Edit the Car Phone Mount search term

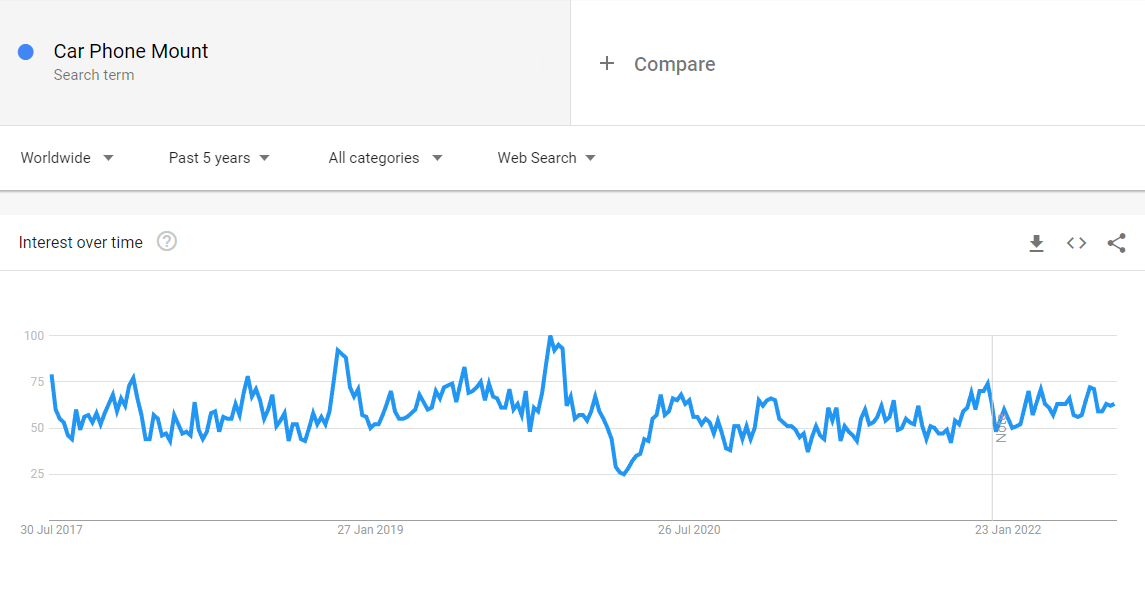point(131,51)
